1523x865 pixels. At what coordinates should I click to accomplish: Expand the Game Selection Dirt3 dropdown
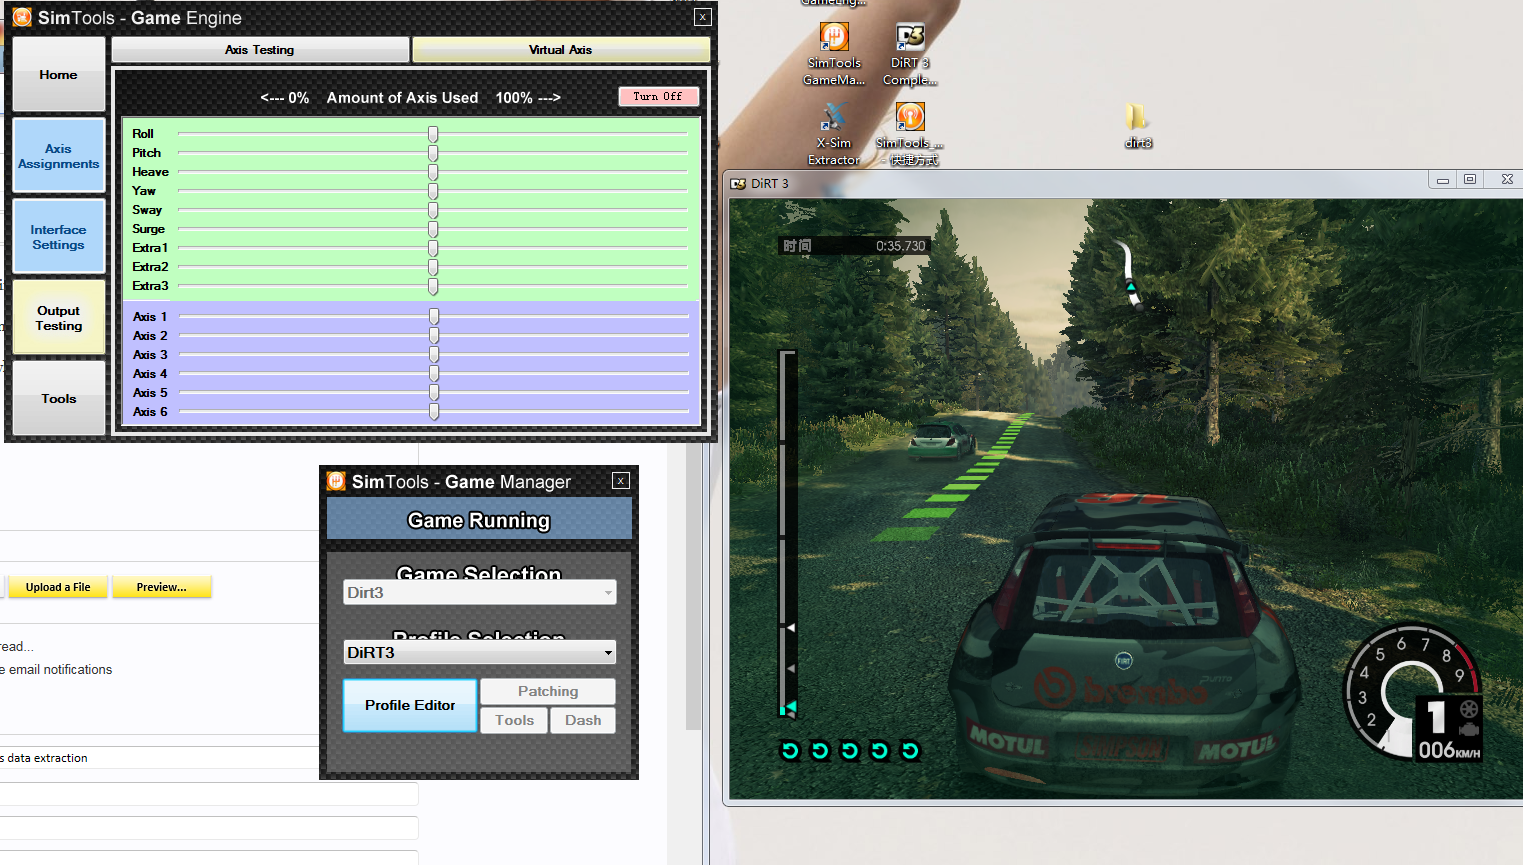[480, 592]
